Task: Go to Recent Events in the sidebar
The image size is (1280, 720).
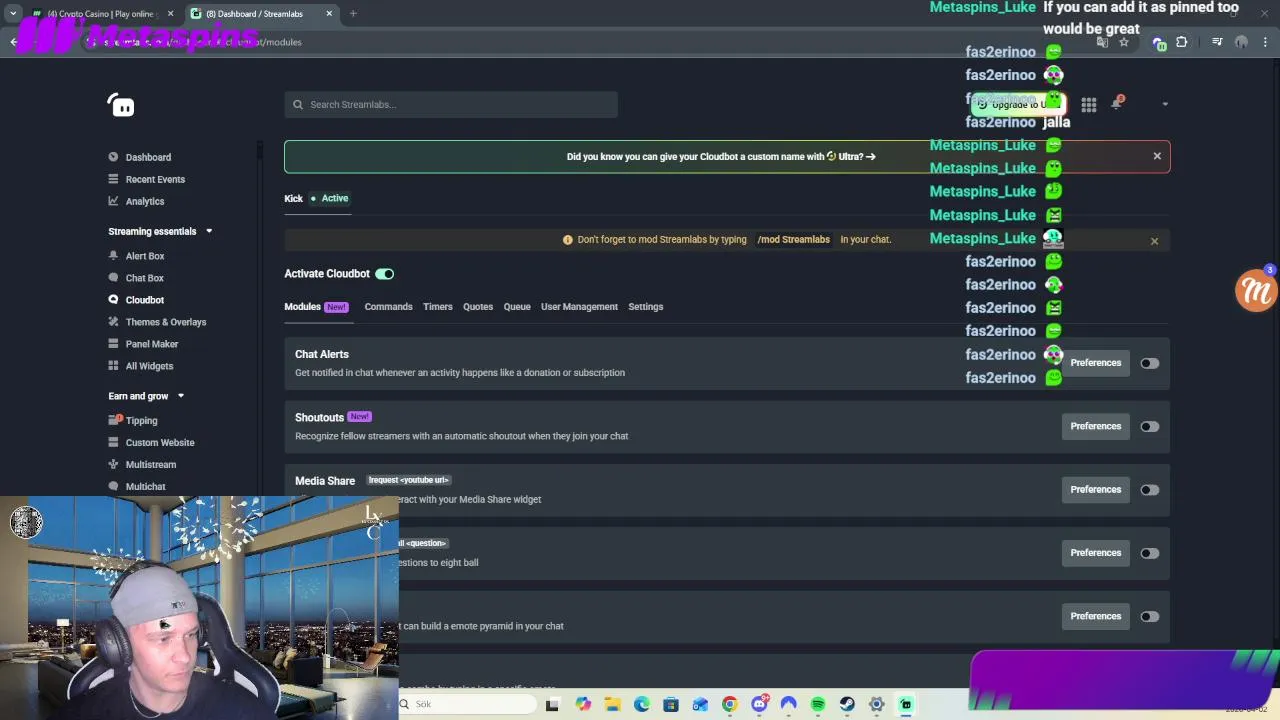Action: coord(155,179)
